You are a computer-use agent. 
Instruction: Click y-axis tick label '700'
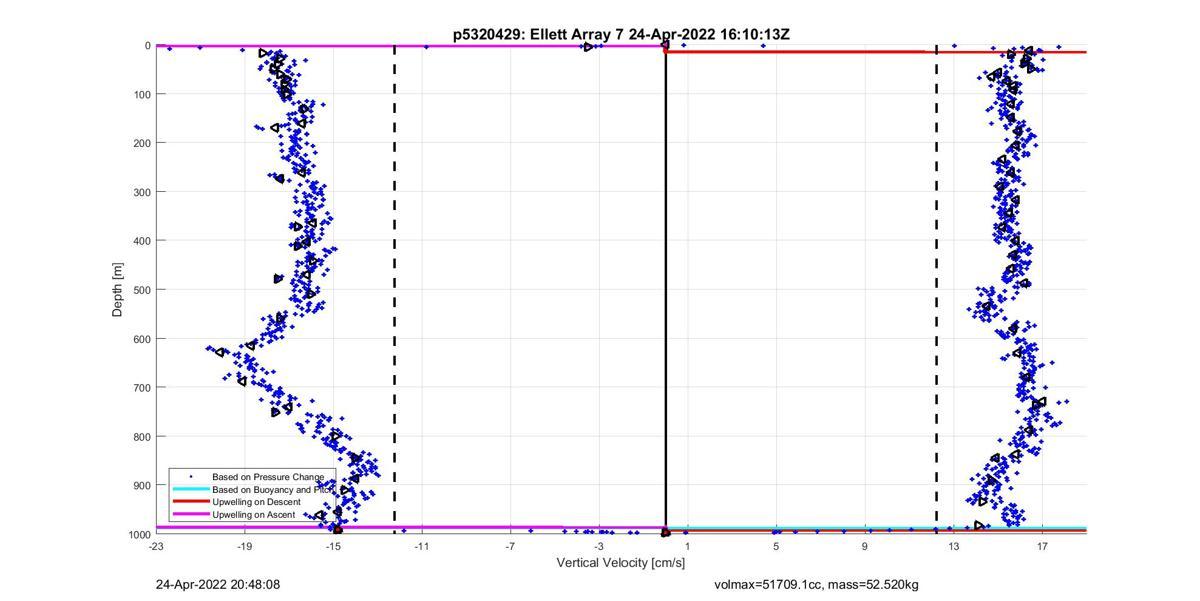pos(142,388)
